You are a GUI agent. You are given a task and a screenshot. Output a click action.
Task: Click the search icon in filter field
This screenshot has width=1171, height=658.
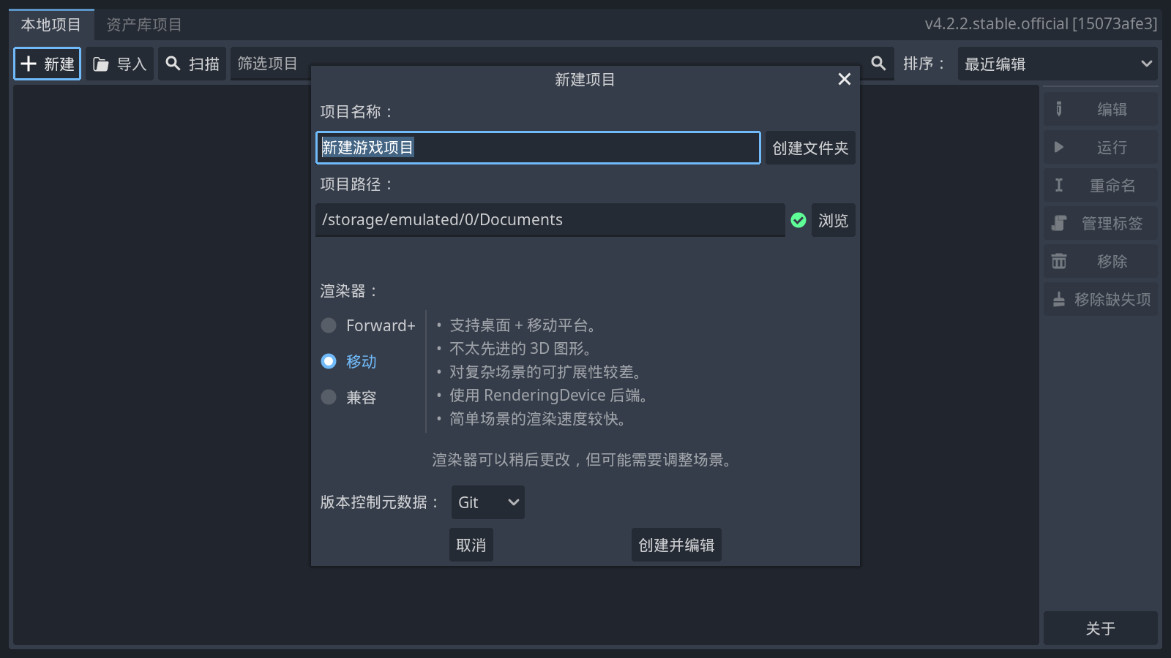878,63
